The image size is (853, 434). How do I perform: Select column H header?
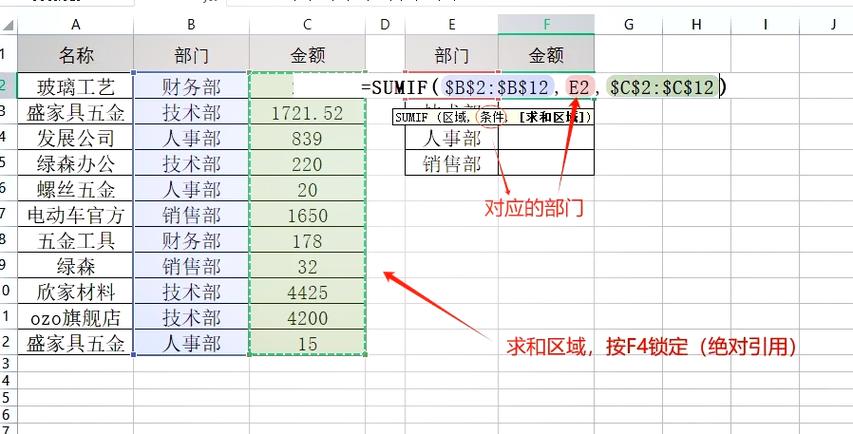click(x=696, y=24)
